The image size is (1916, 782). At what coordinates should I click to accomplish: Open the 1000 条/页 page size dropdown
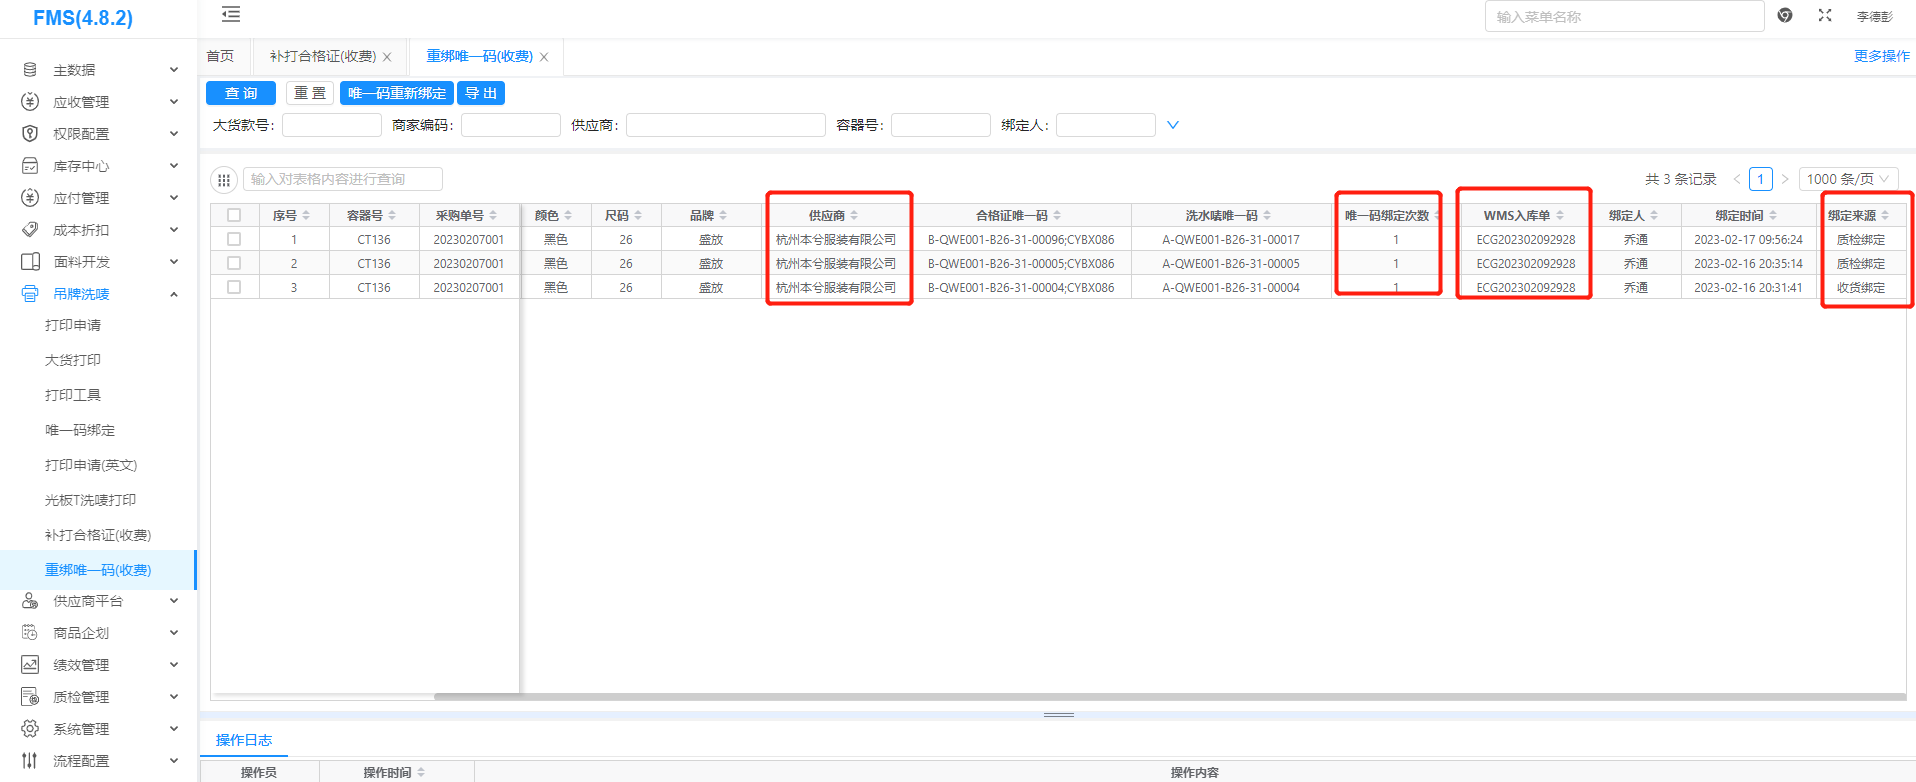1848,179
